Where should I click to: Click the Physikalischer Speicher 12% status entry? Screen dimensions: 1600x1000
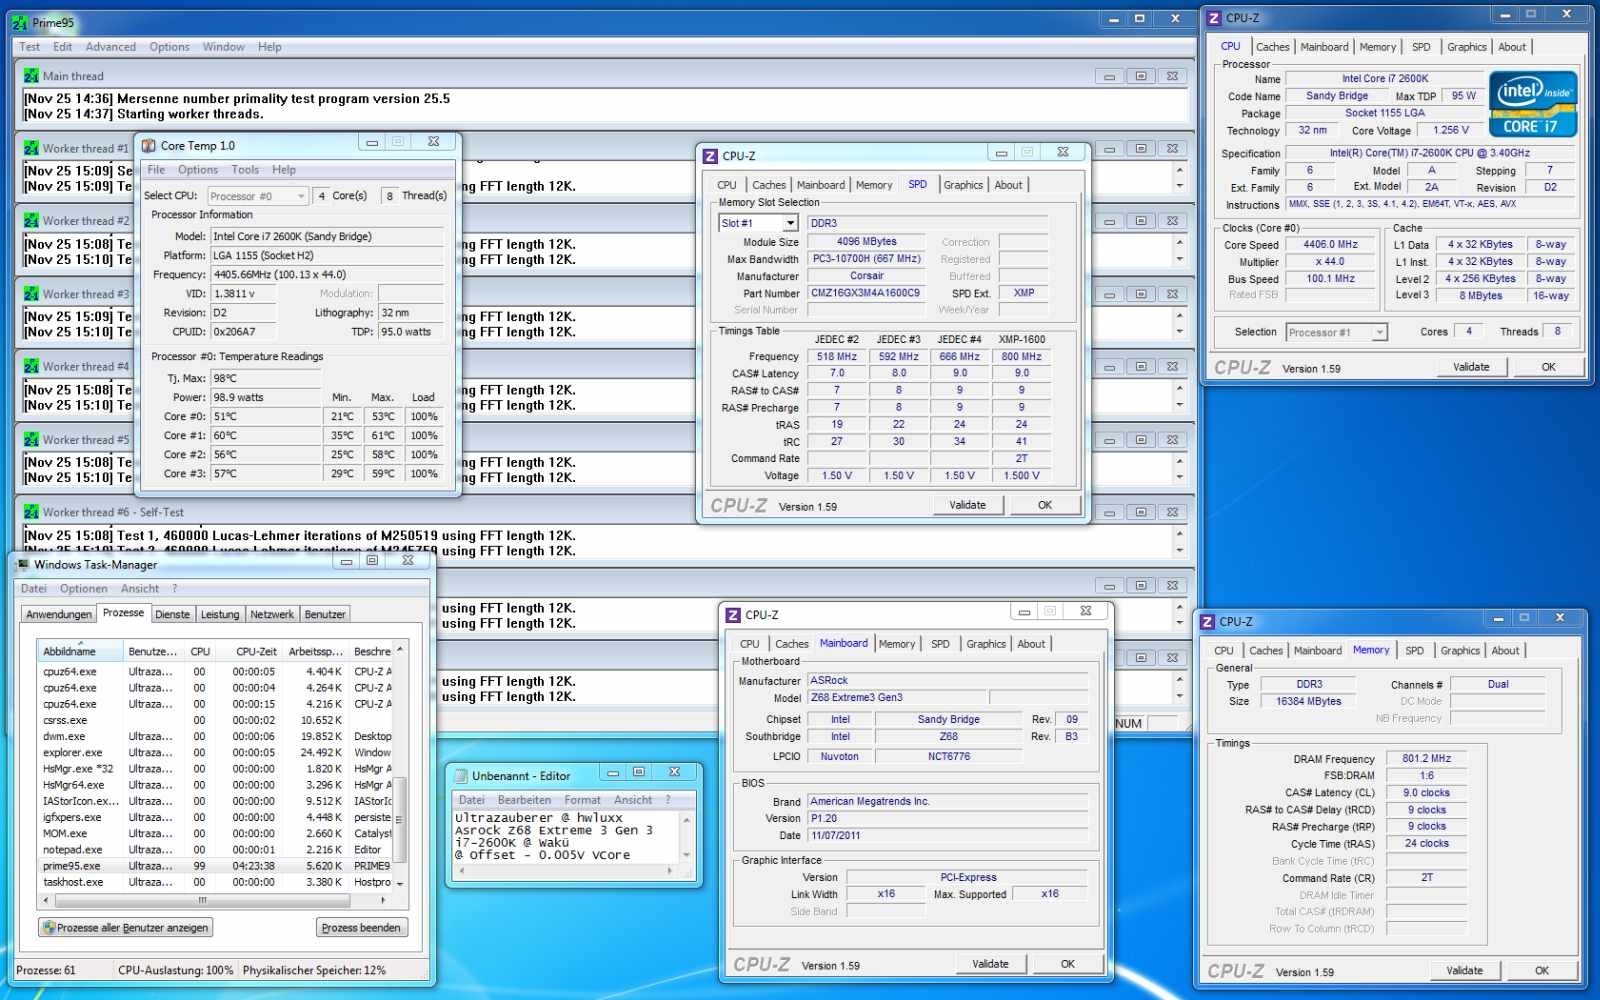pyautogui.click(x=314, y=970)
